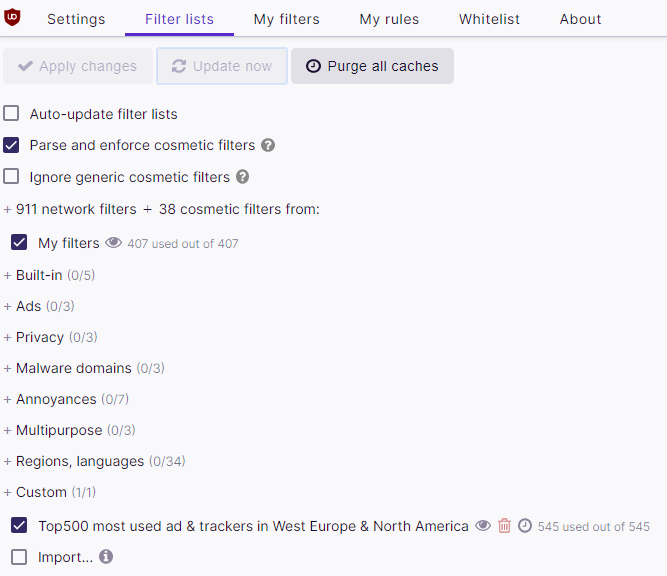The height and width of the screenshot is (576, 667).
Task: Click info icon beside Import
Action: [x=106, y=556]
